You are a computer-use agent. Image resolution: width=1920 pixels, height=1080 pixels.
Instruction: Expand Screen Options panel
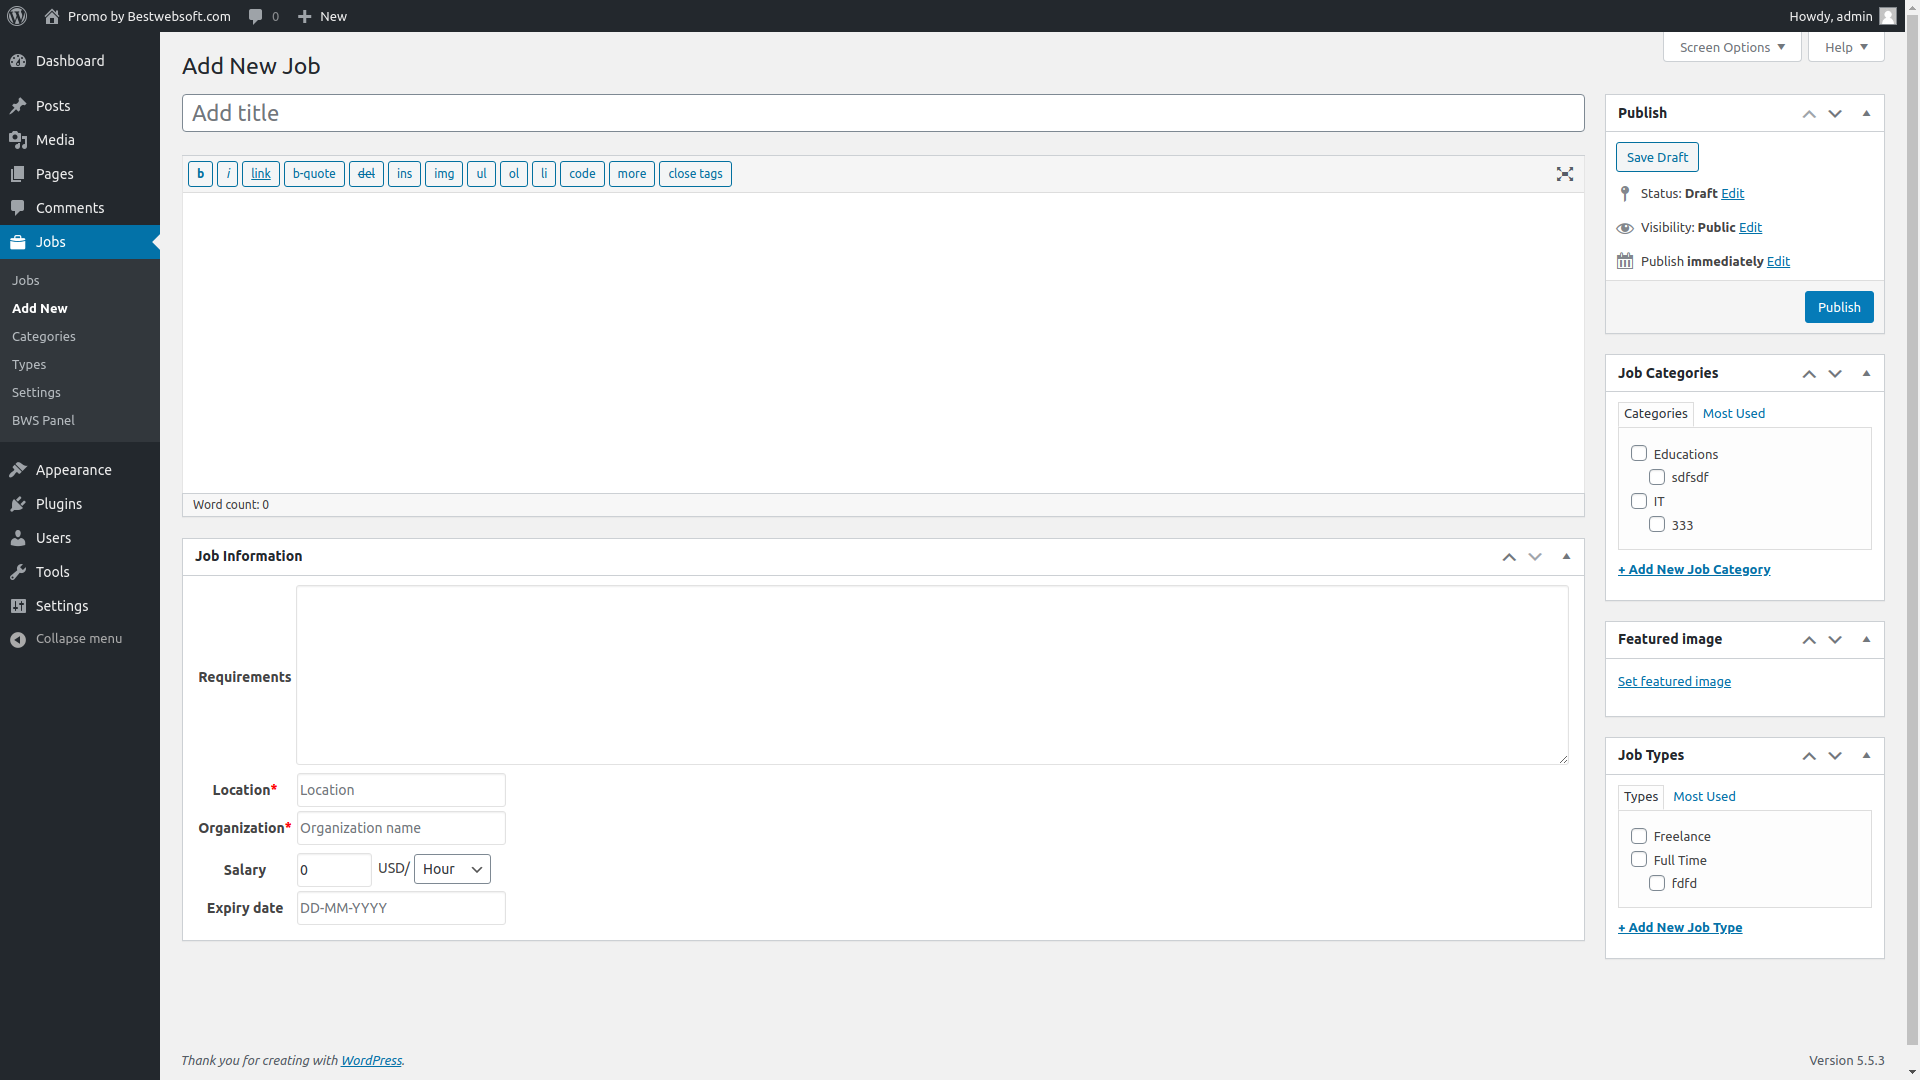tap(1731, 47)
